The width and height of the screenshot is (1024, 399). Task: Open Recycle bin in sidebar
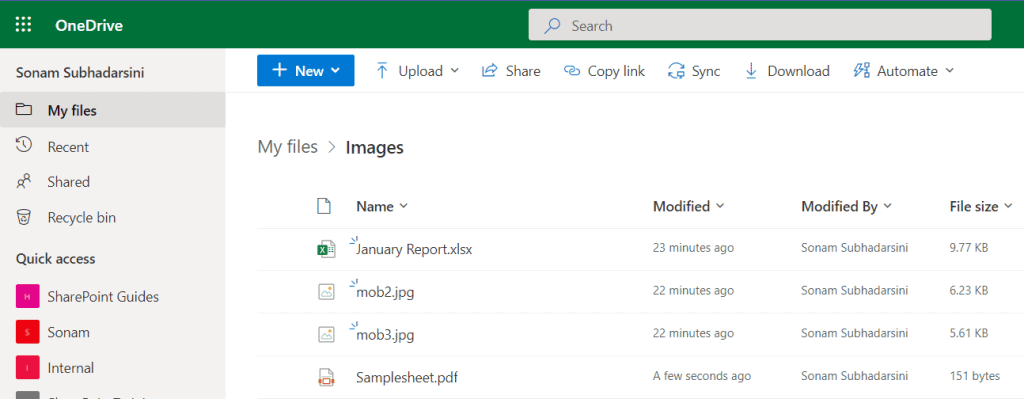pyautogui.click(x=112, y=217)
